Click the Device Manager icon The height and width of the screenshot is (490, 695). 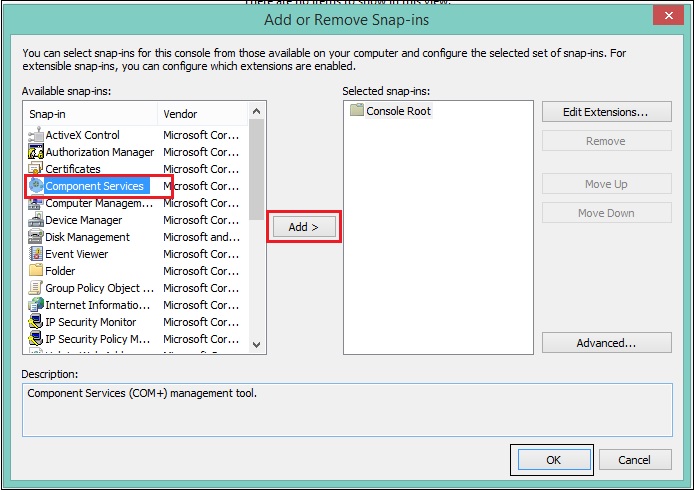click(x=35, y=220)
